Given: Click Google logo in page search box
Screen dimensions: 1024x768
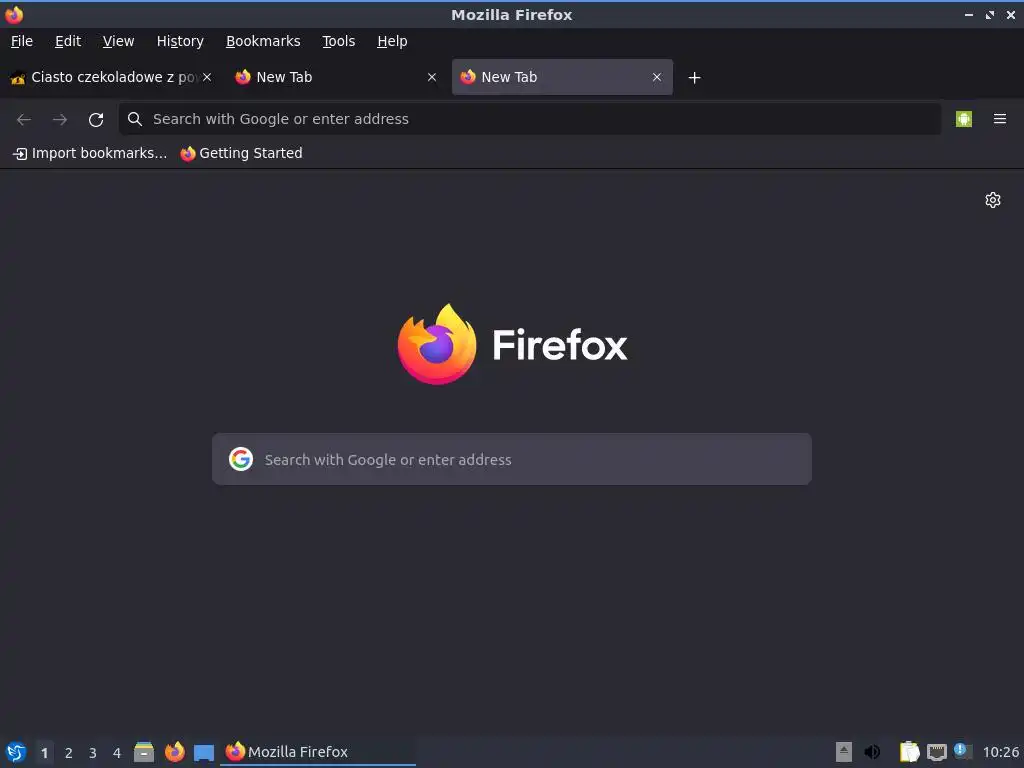Looking at the screenshot, I should point(241,459).
